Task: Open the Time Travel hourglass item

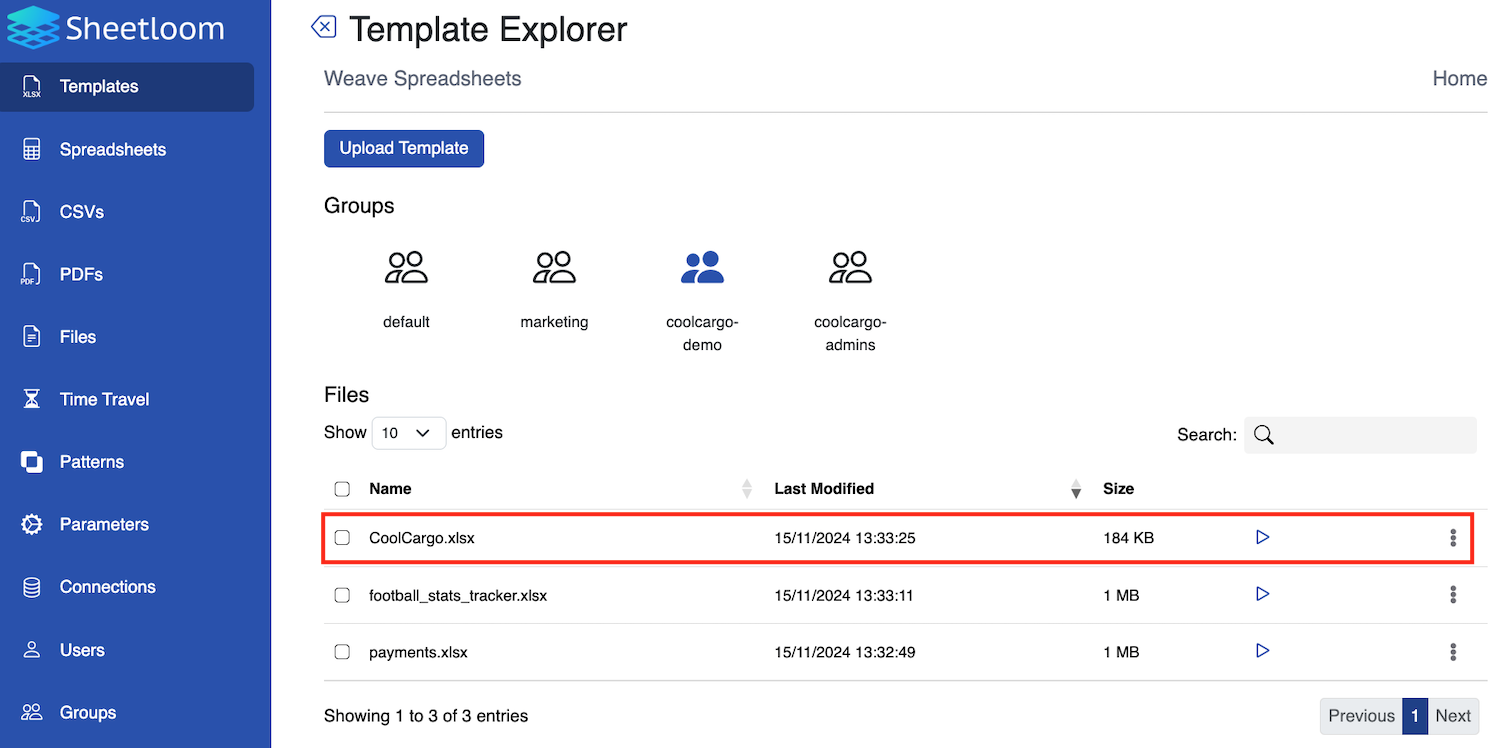Action: tap(104, 399)
